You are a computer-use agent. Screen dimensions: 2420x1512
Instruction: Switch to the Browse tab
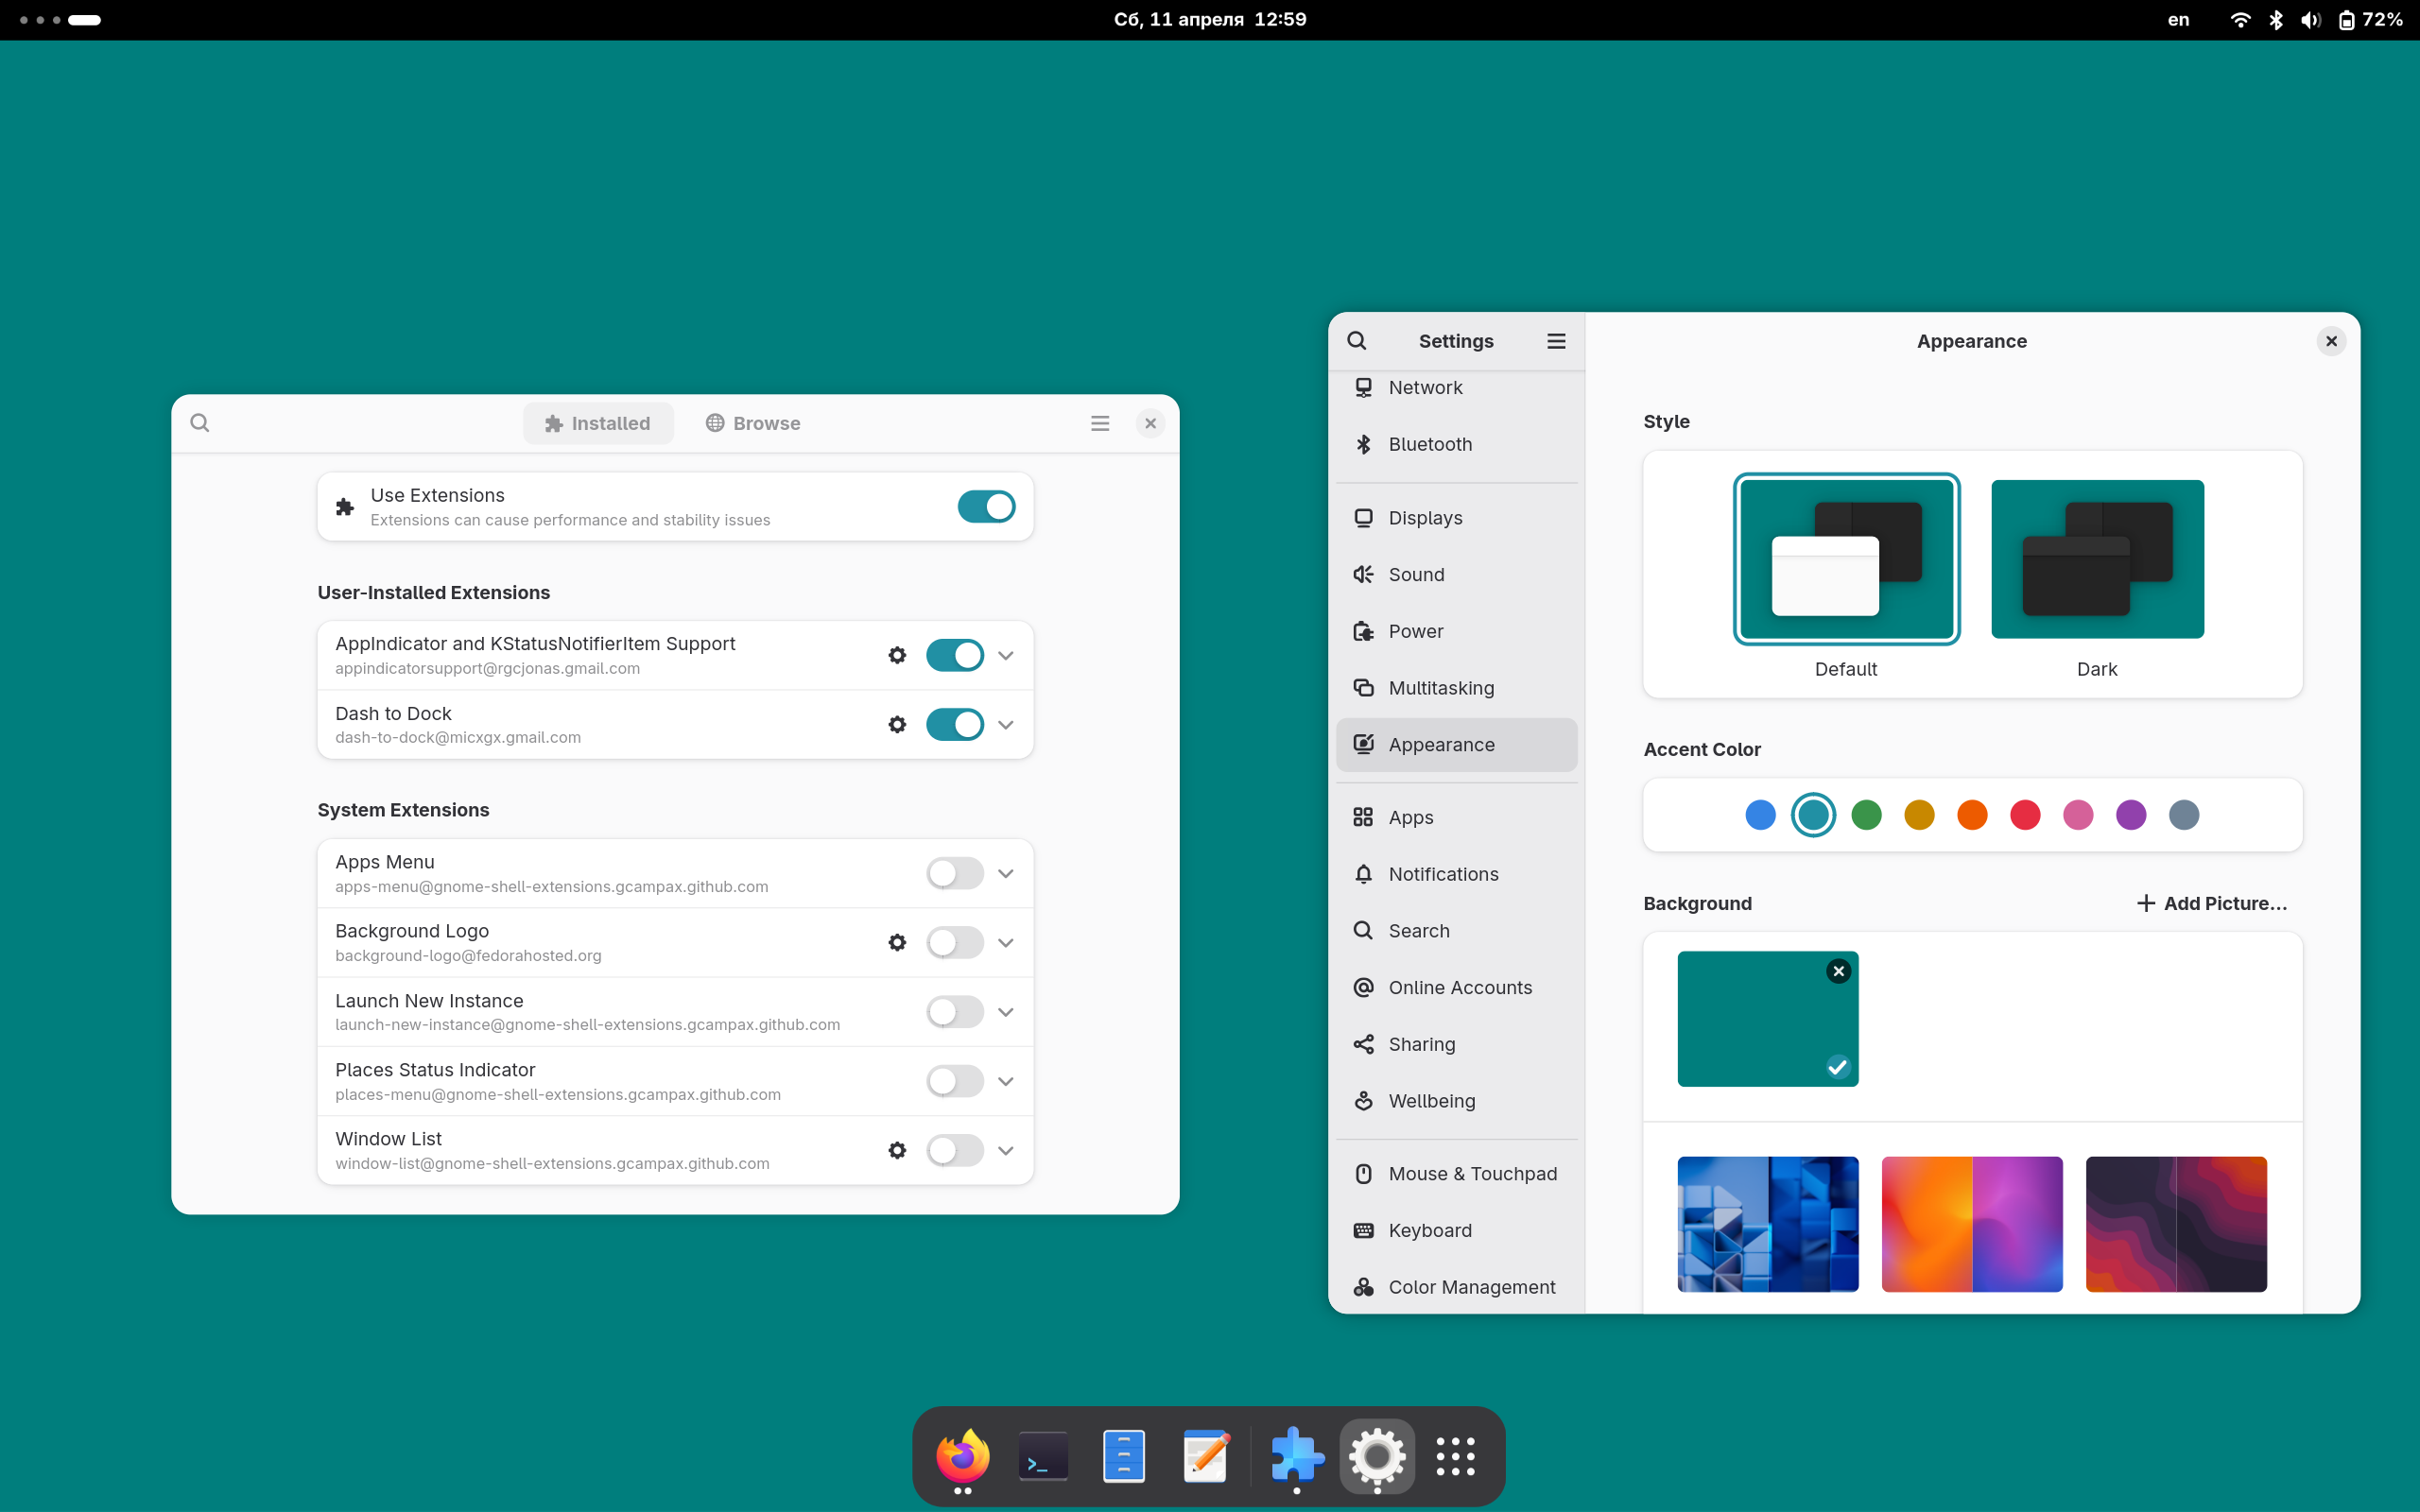pos(753,423)
